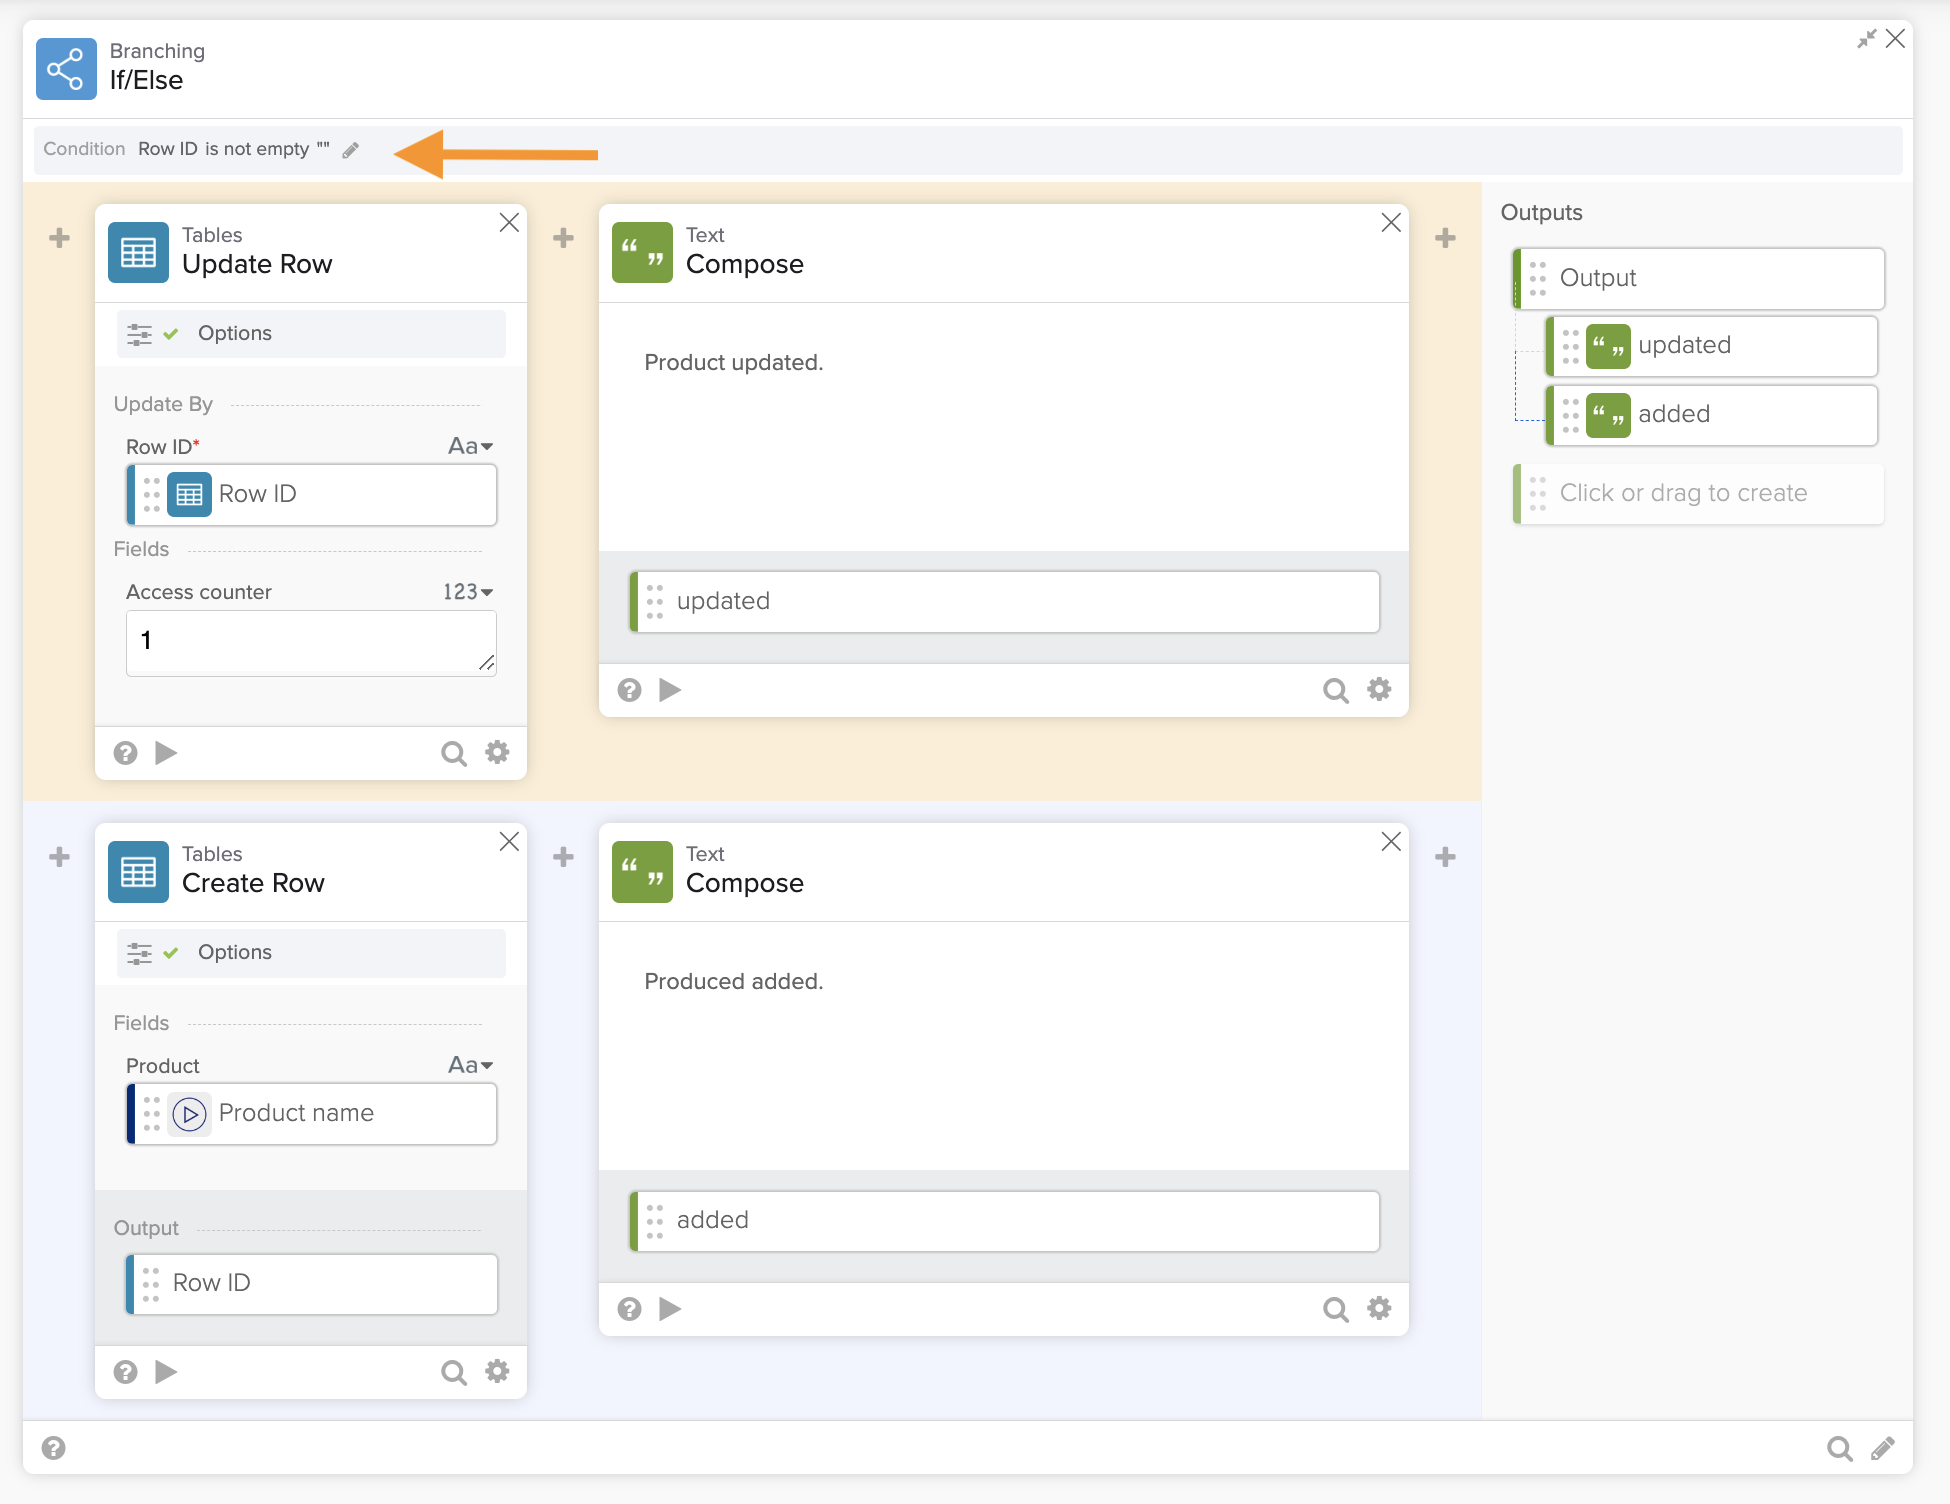This screenshot has width=1950, height=1504.
Task: Click the Tables icon on Create Row
Action: 138,872
